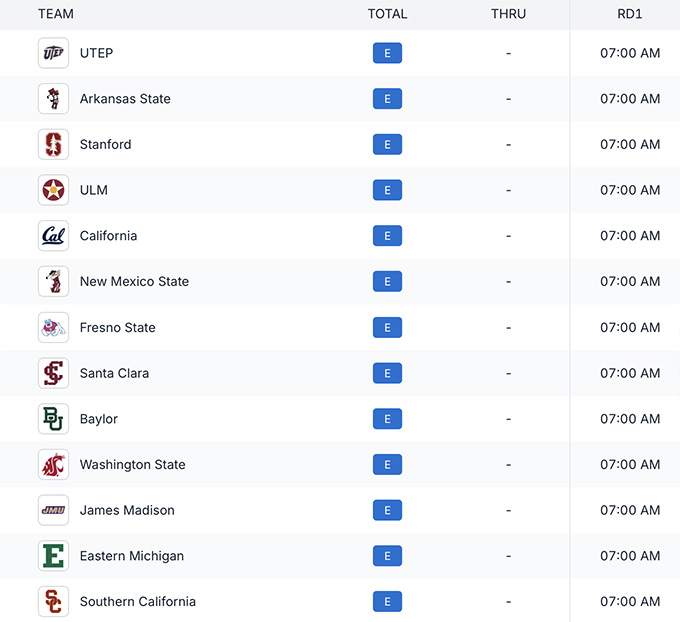Screen dimensions: 680x622
Task: Click Baylor's E total badge
Action: click(x=387, y=419)
